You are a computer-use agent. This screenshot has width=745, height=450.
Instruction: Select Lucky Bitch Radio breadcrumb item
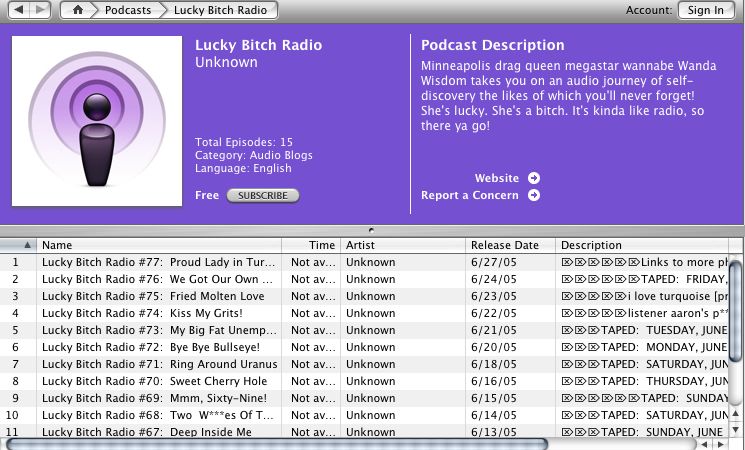[x=220, y=10]
